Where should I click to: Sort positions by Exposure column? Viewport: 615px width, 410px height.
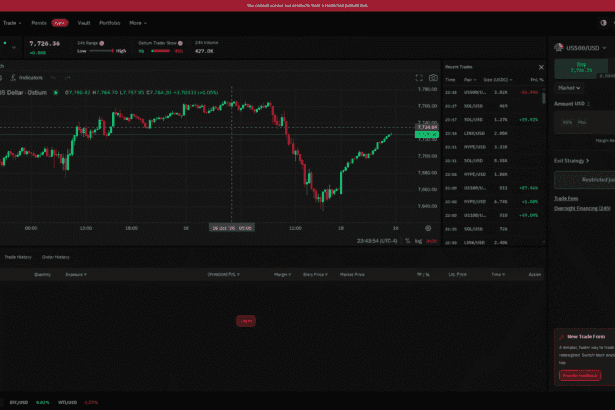[76, 275]
